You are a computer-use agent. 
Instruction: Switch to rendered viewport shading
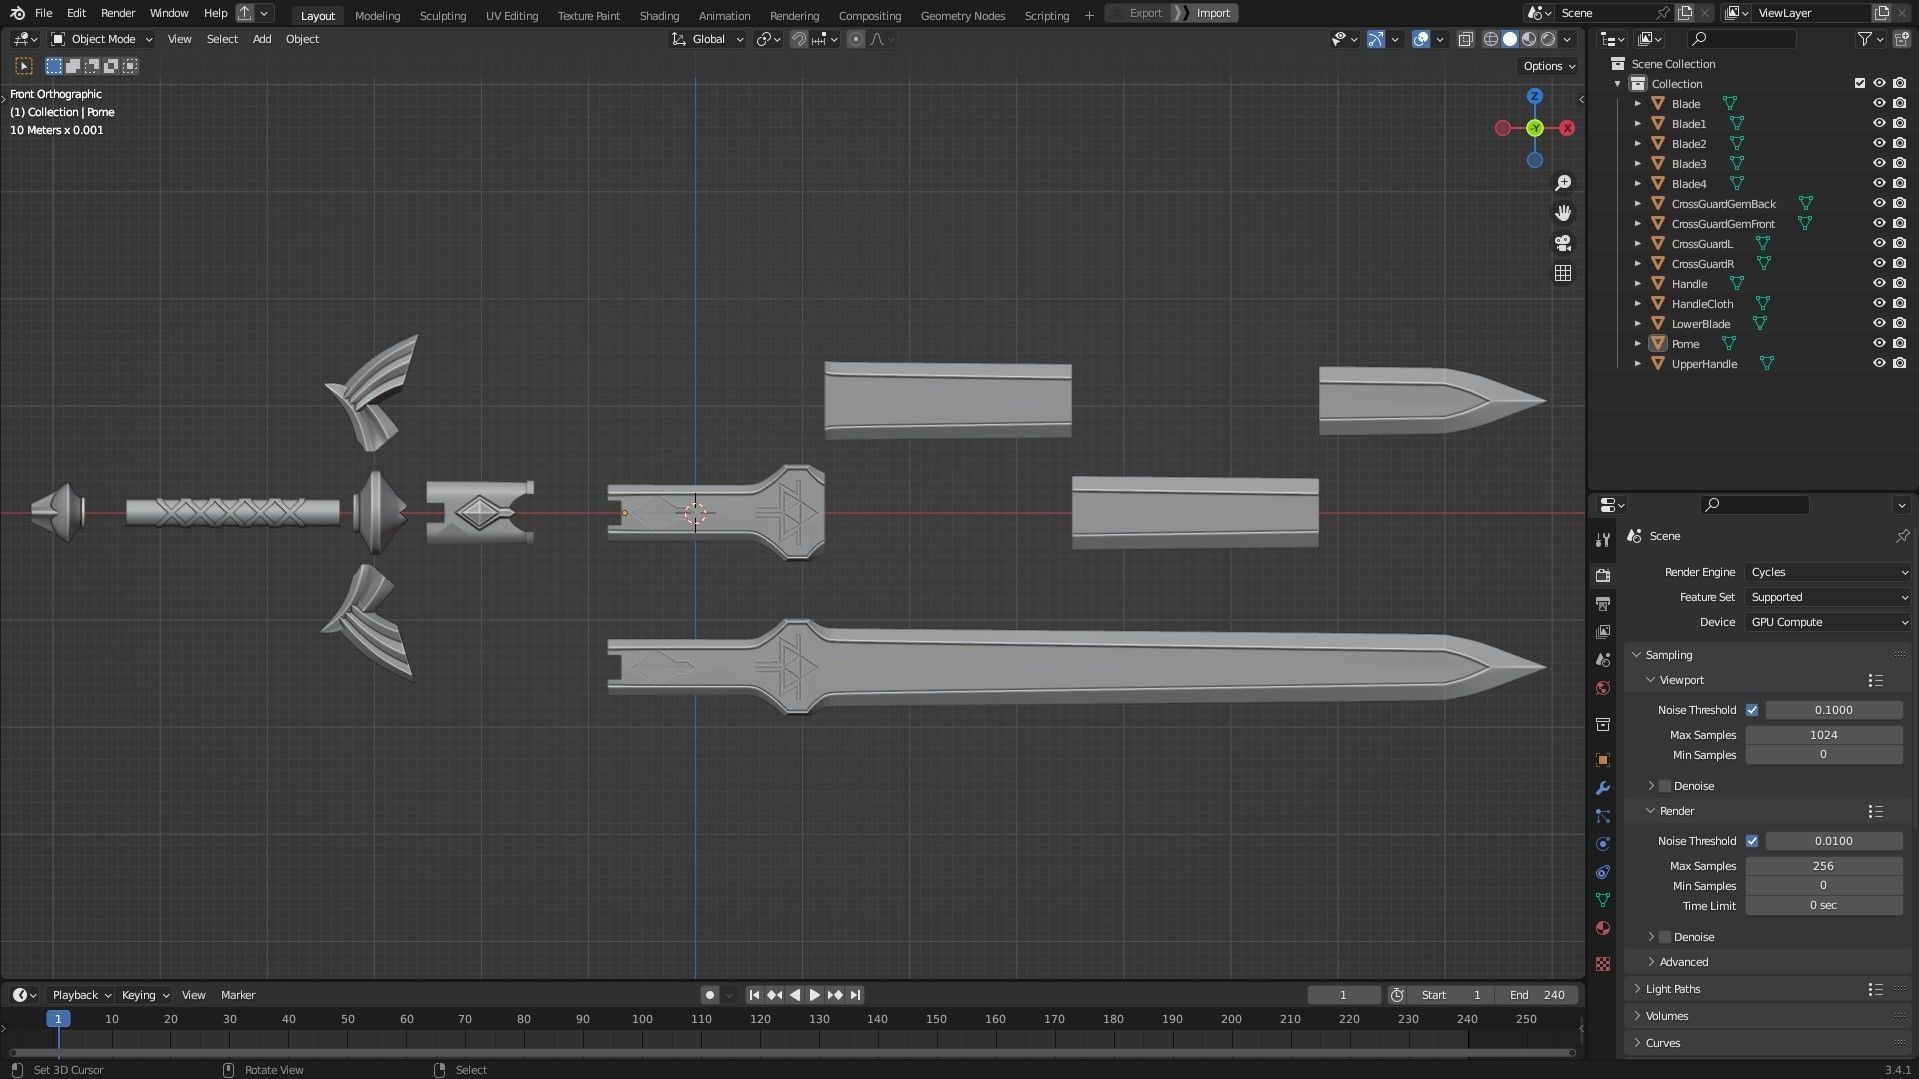[x=1548, y=39]
